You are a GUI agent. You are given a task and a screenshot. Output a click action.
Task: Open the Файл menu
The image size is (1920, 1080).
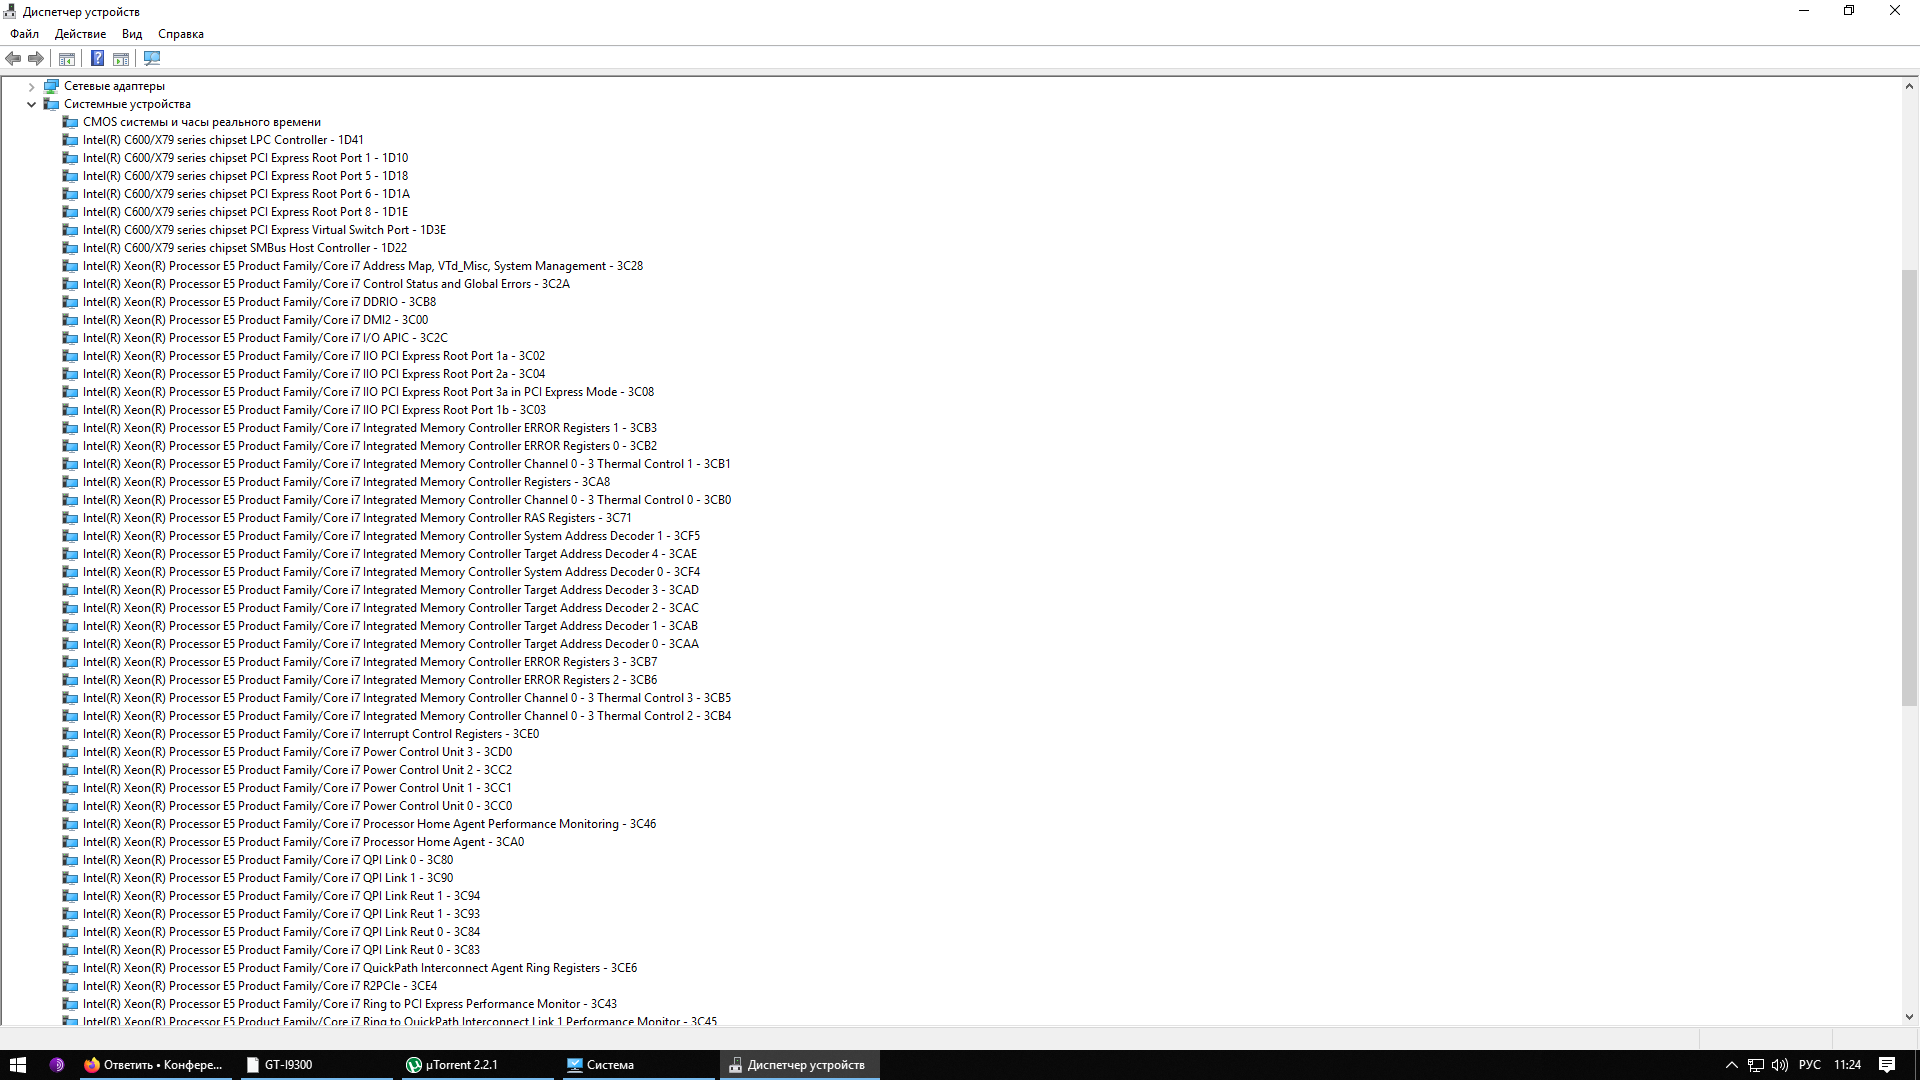click(x=25, y=34)
